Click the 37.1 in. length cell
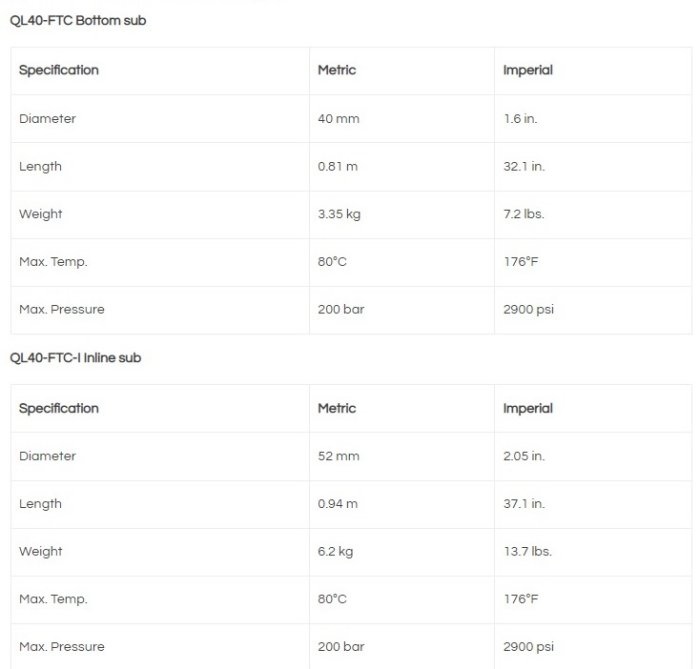 coord(524,504)
